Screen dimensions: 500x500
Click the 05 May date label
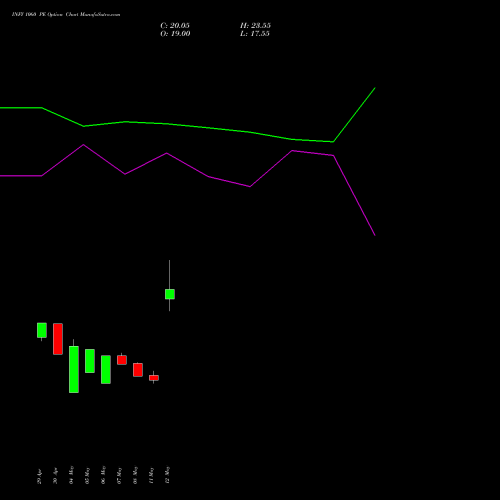click(87, 475)
